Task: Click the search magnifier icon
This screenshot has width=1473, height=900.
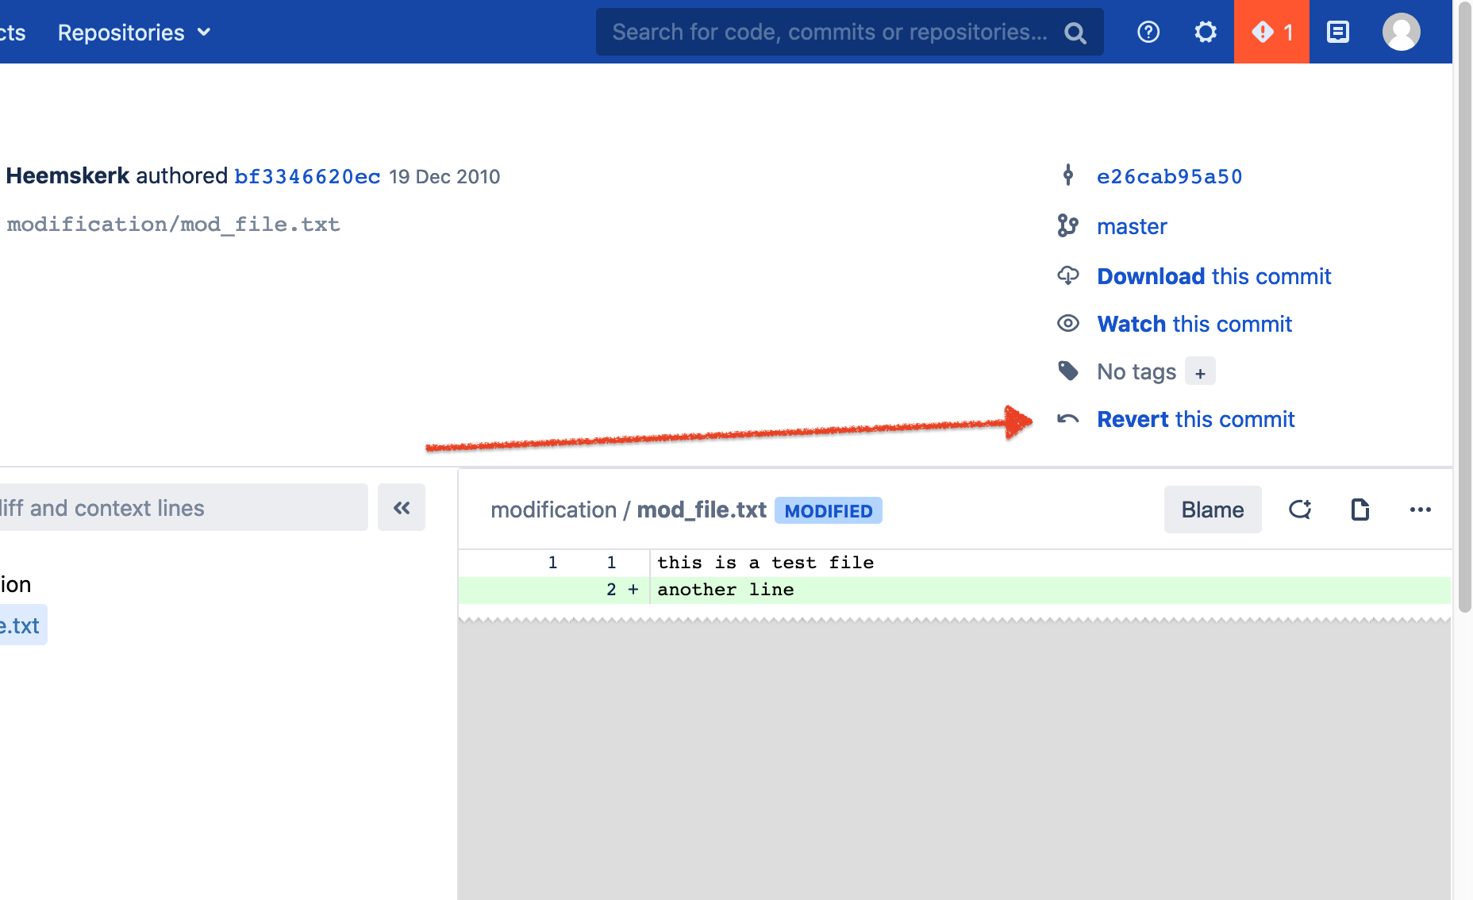Action: tap(1075, 33)
